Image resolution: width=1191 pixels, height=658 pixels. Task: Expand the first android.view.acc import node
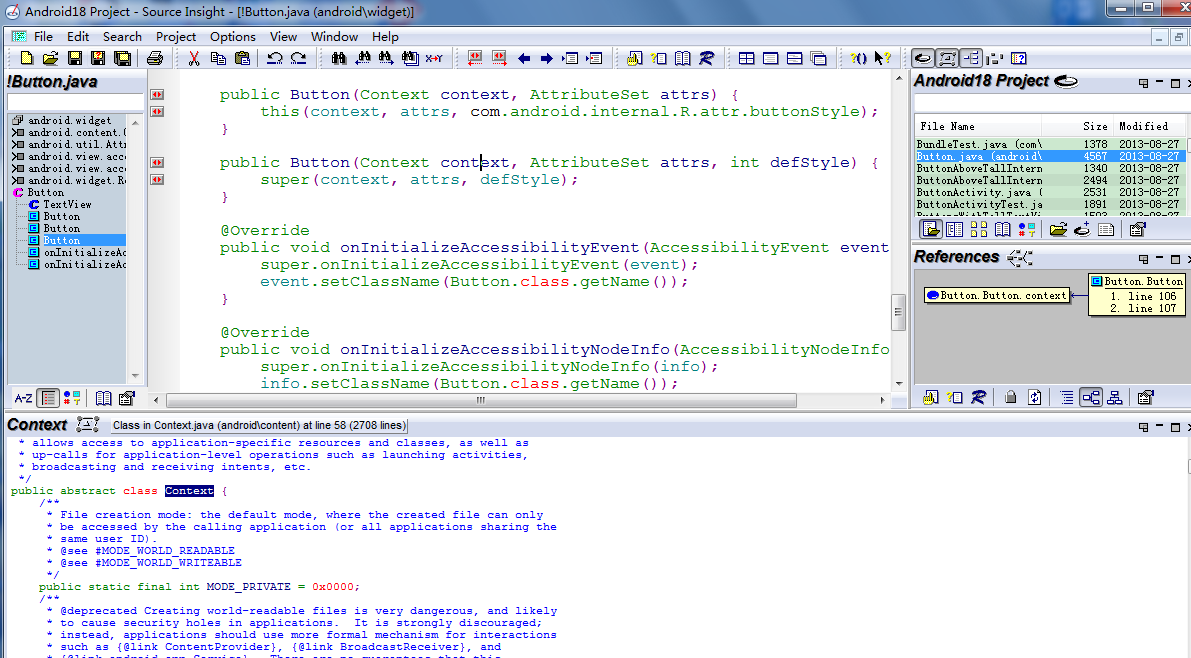pos(17,157)
